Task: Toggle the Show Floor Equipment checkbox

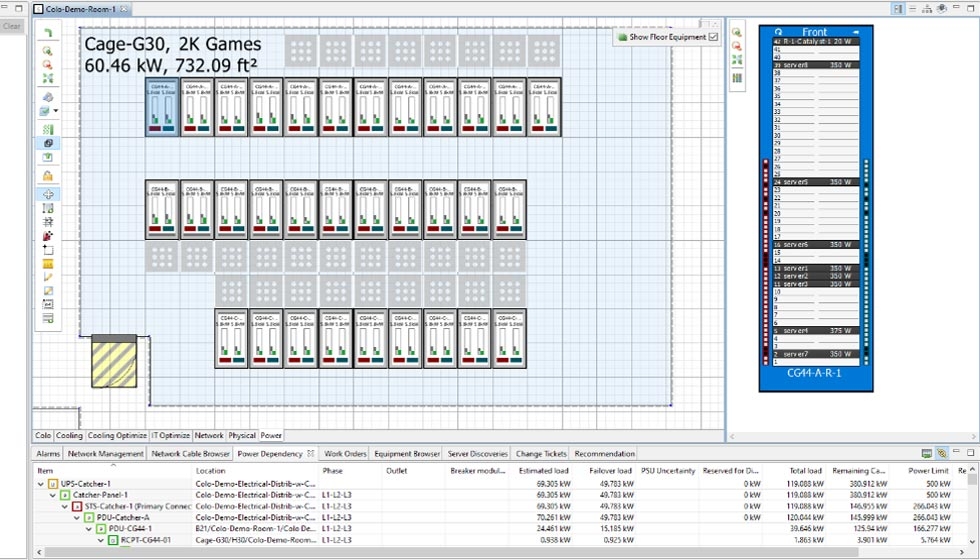Action: point(713,37)
